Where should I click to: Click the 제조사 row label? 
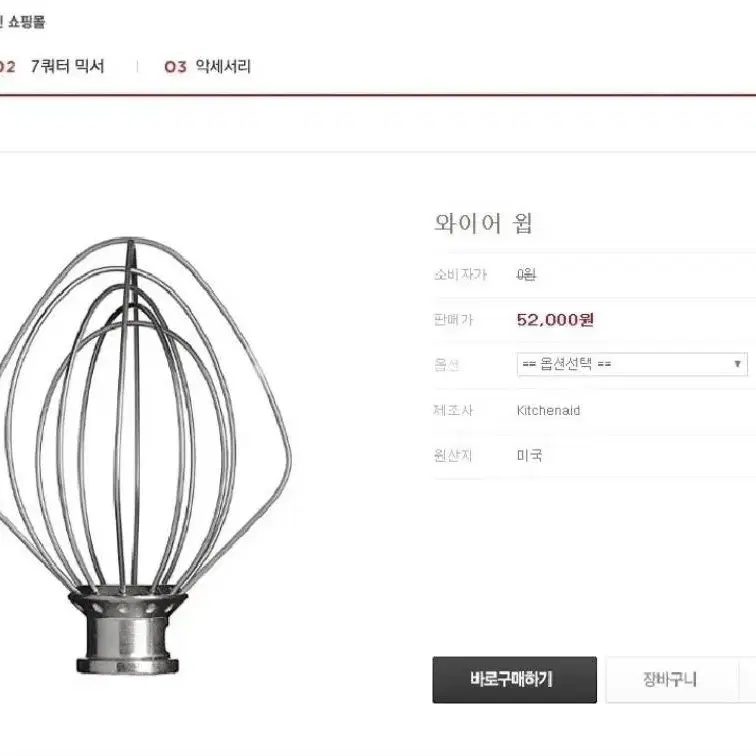point(453,410)
